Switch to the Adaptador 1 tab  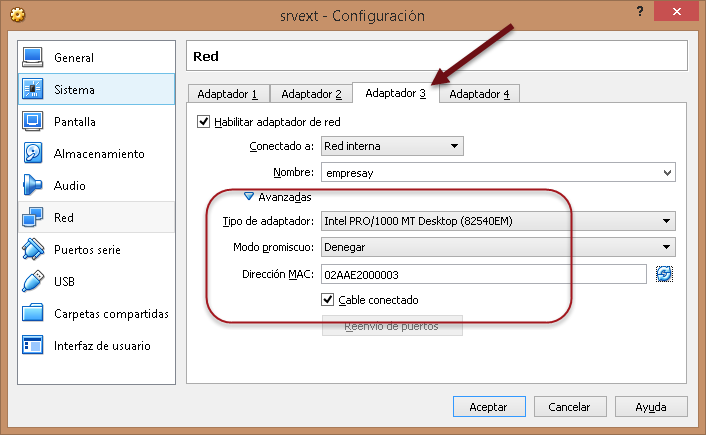[x=227, y=94]
